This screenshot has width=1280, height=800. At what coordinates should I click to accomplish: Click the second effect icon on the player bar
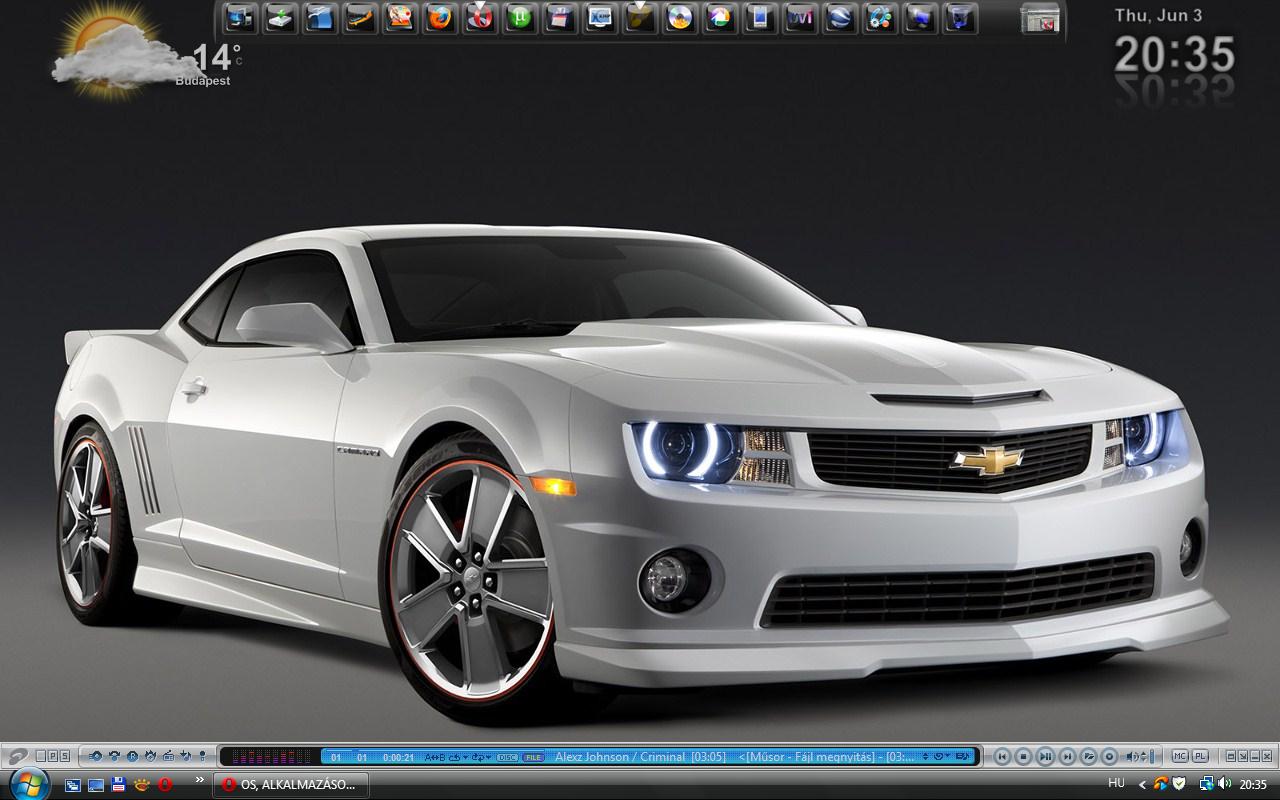pos(115,756)
